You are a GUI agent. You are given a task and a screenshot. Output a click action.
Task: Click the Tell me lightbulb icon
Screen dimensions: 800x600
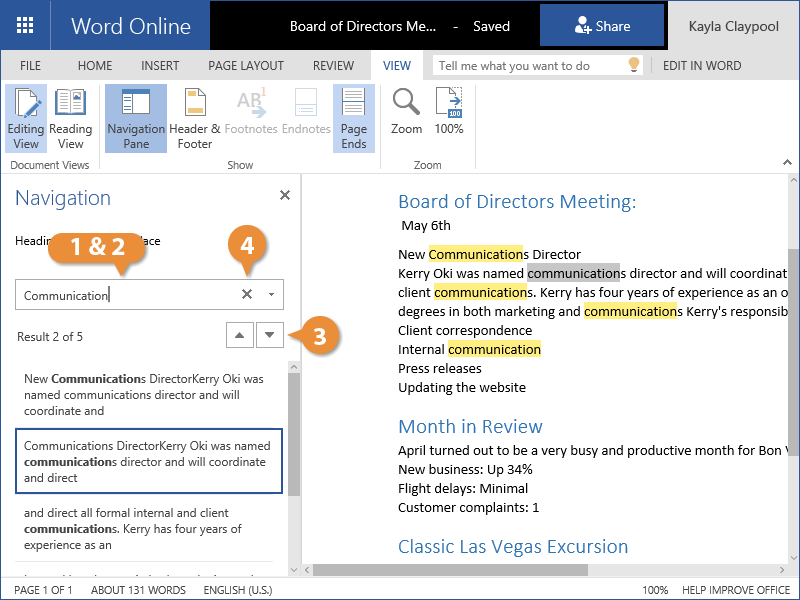coord(633,65)
